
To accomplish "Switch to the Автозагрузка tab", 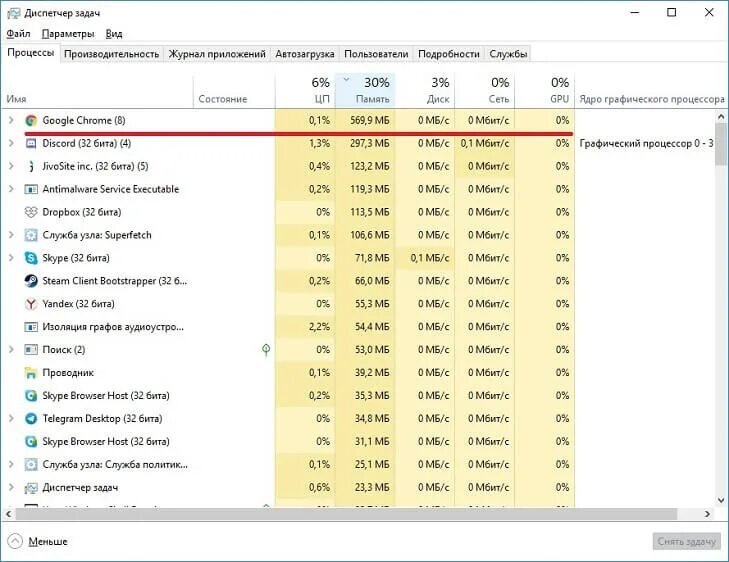I will [x=305, y=54].
